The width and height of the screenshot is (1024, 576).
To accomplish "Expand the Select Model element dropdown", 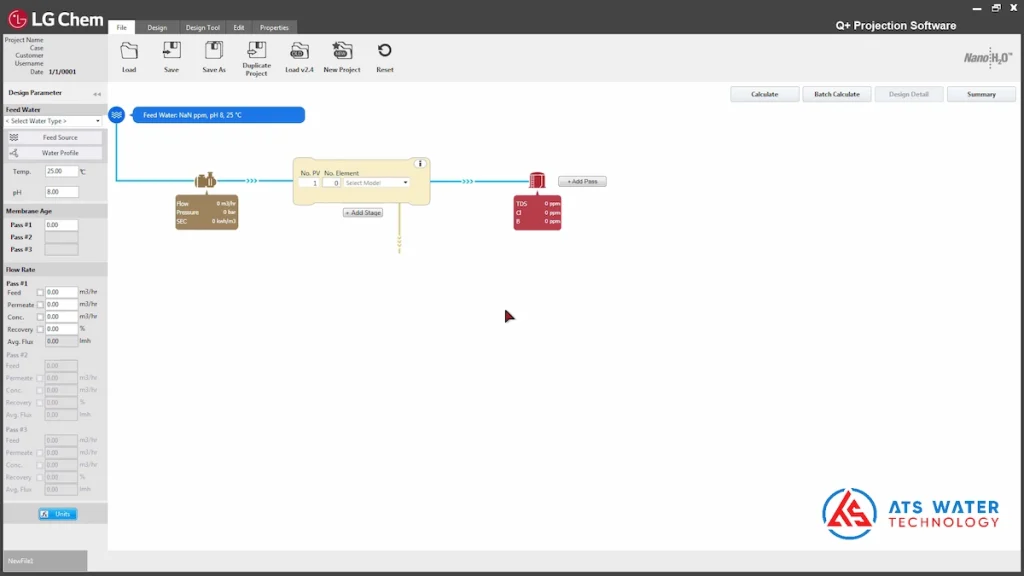I will pyautogui.click(x=377, y=183).
